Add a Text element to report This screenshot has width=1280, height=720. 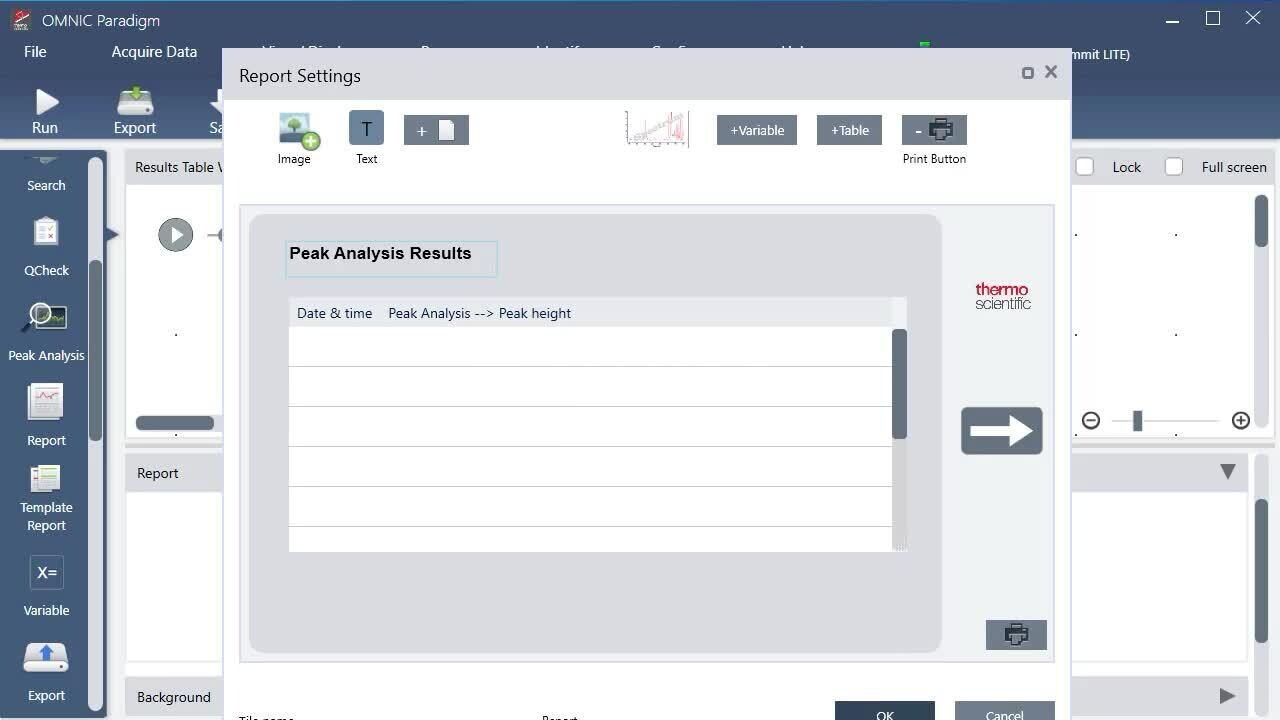pyautogui.click(x=366, y=129)
